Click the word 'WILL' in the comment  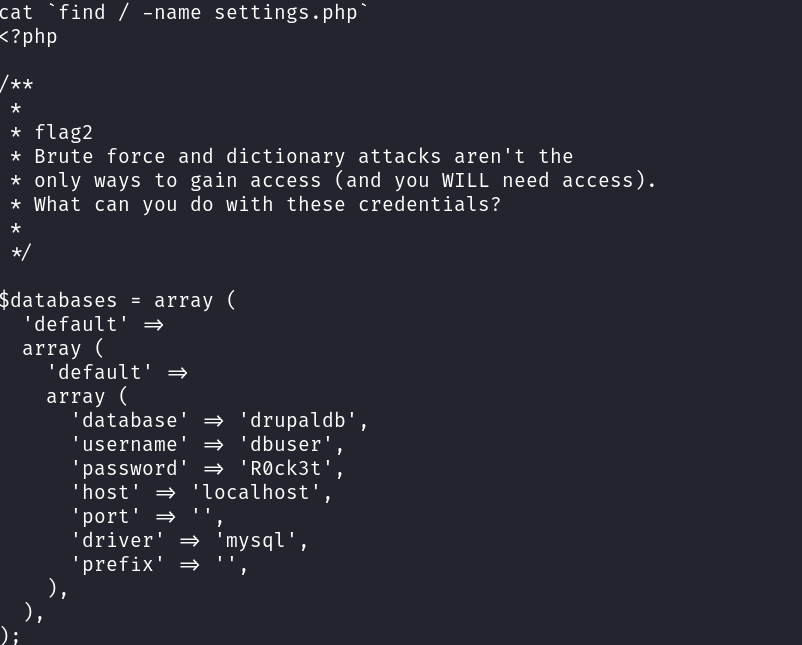click(466, 180)
